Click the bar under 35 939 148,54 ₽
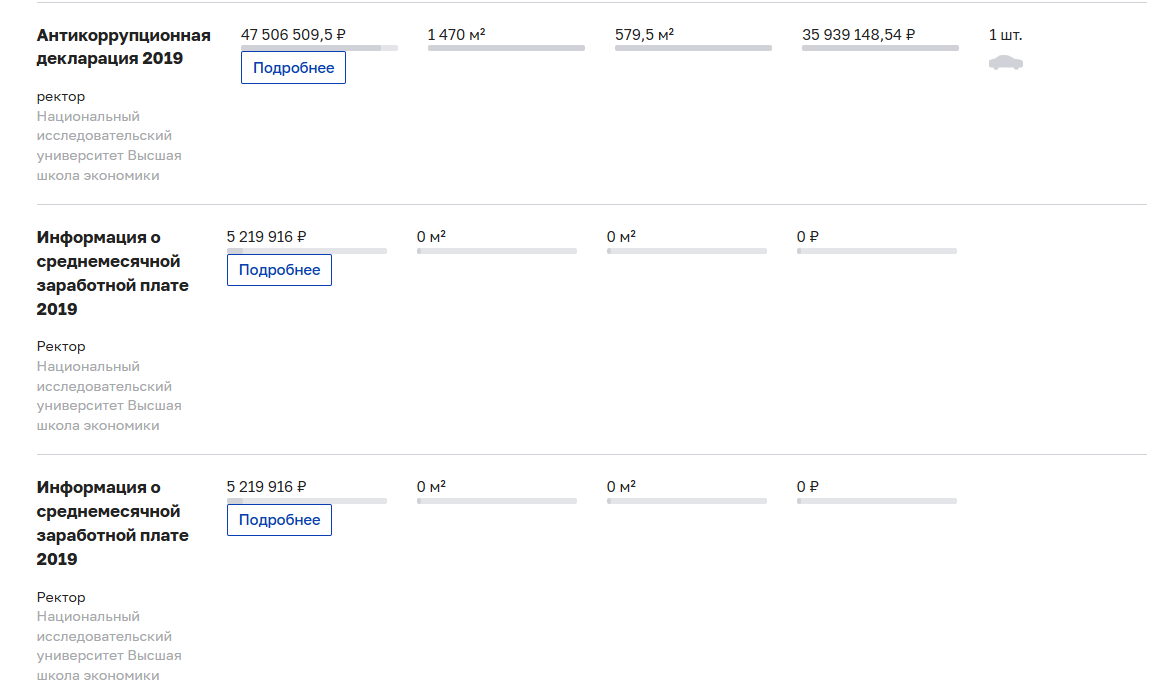The height and width of the screenshot is (699, 1176). (880, 48)
